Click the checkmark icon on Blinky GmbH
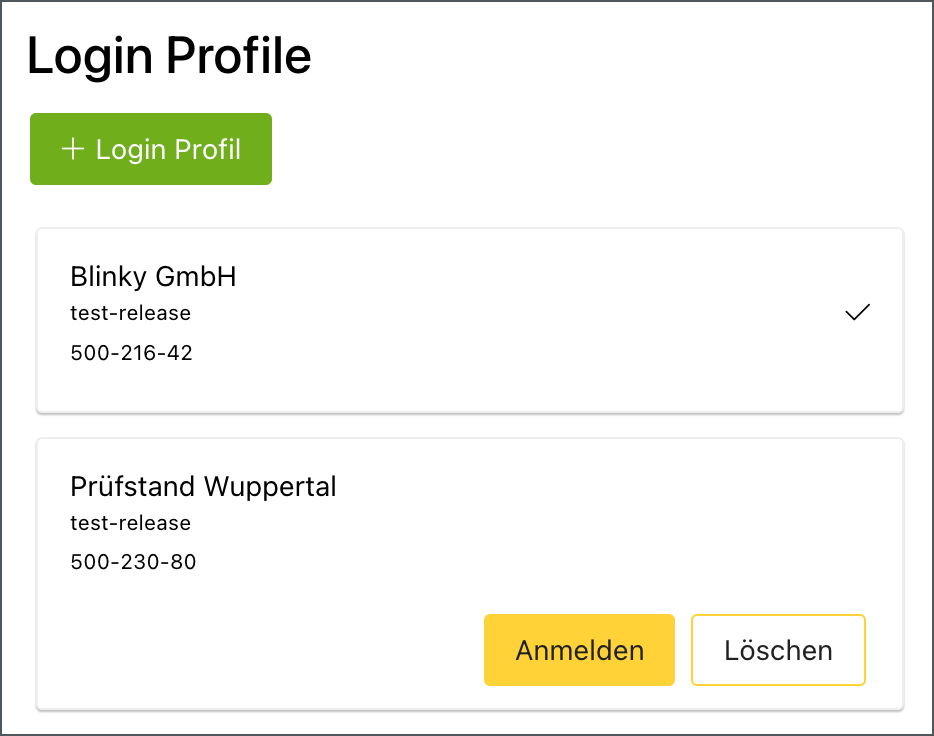The width and height of the screenshot is (934, 736). tap(857, 313)
